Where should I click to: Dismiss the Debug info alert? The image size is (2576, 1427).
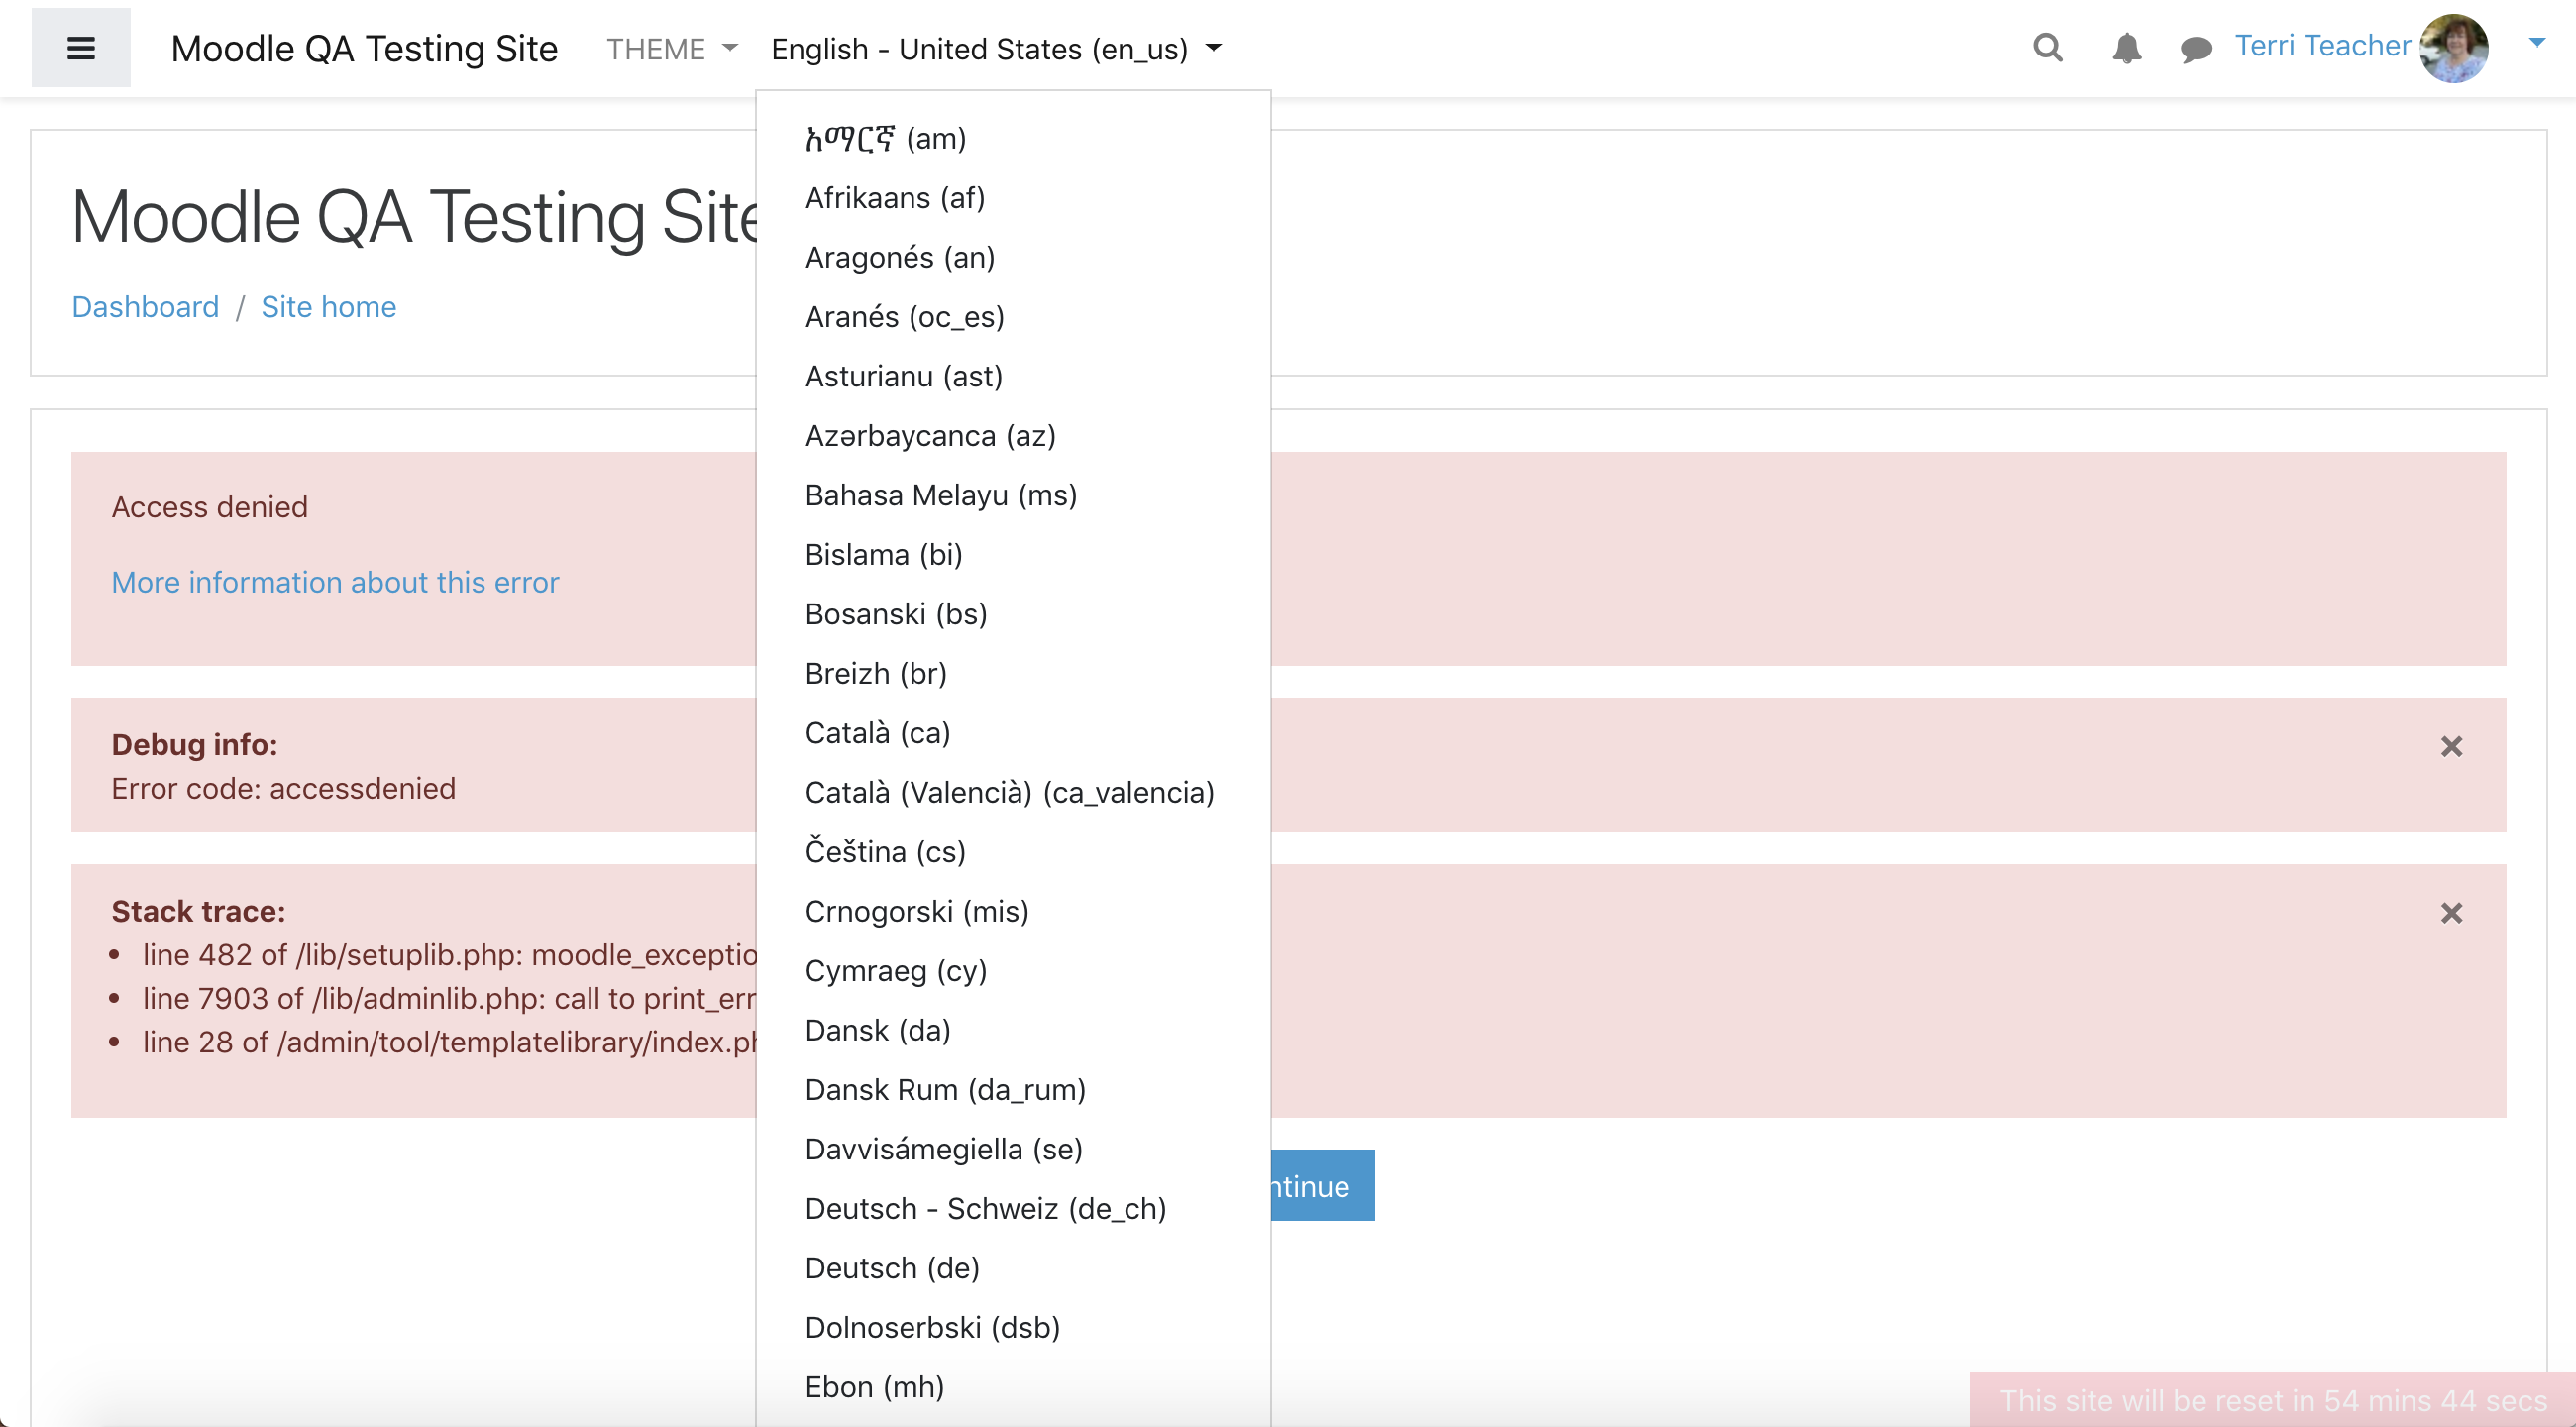2451,746
